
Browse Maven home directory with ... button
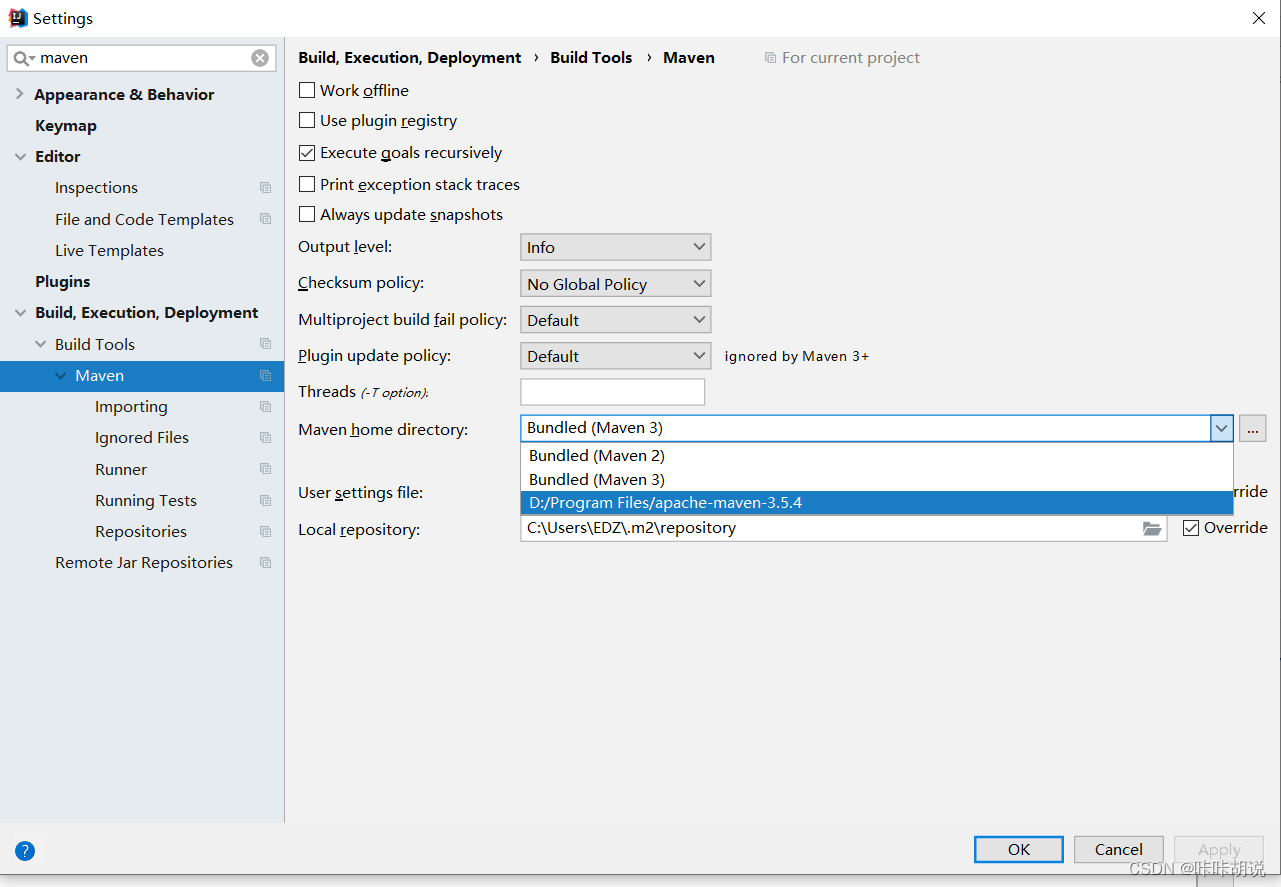tap(1253, 428)
